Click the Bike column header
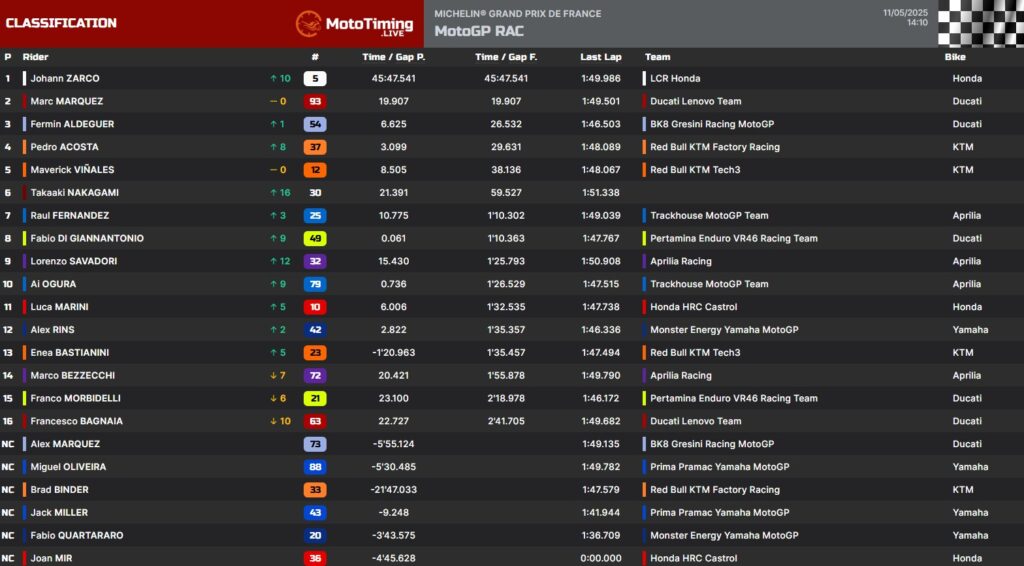The width and height of the screenshot is (1024, 566). [x=955, y=57]
